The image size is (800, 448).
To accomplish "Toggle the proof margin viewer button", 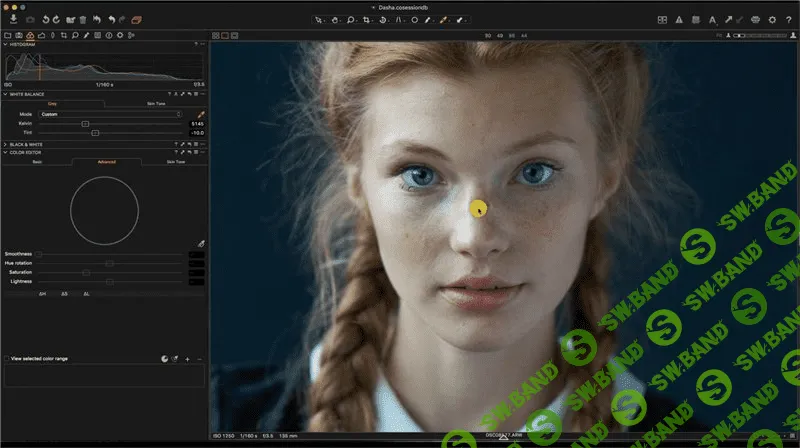I will (234, 36).
